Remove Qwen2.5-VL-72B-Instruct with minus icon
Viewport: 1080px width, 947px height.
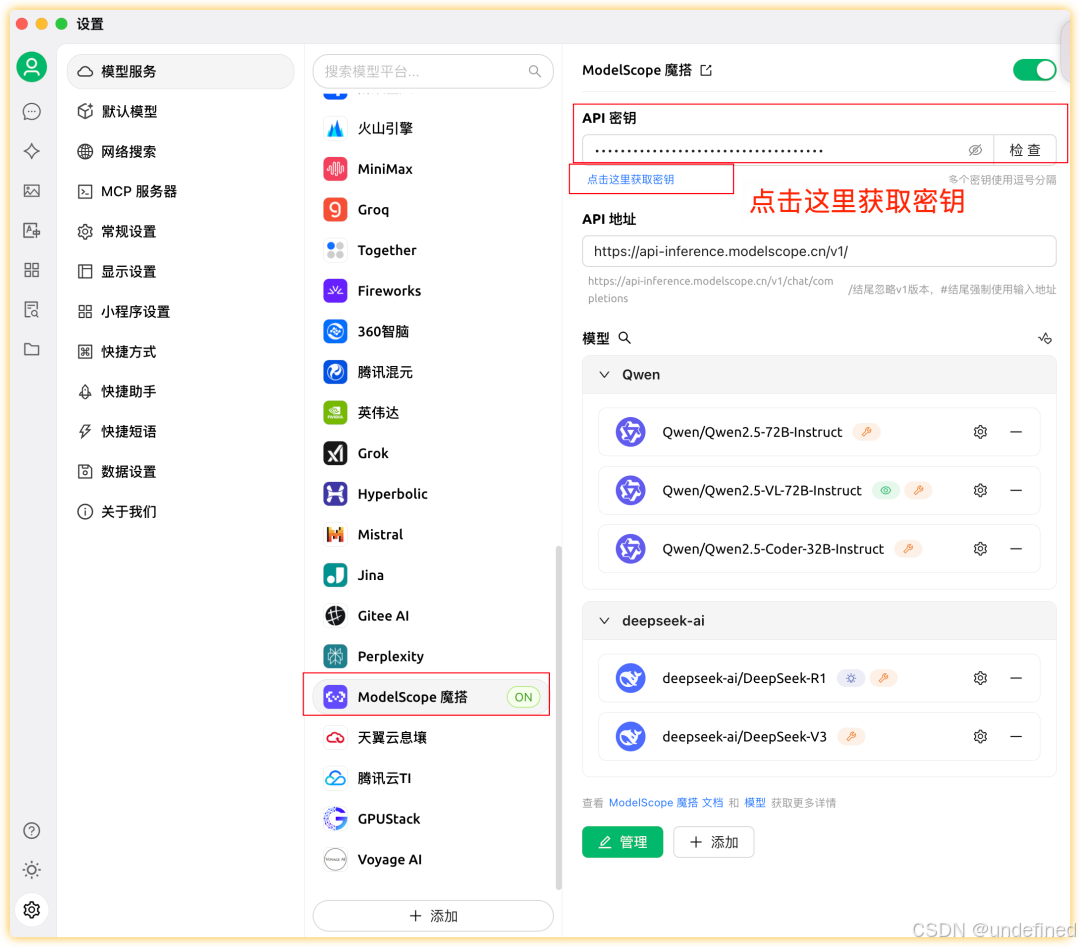(1016, 490)
